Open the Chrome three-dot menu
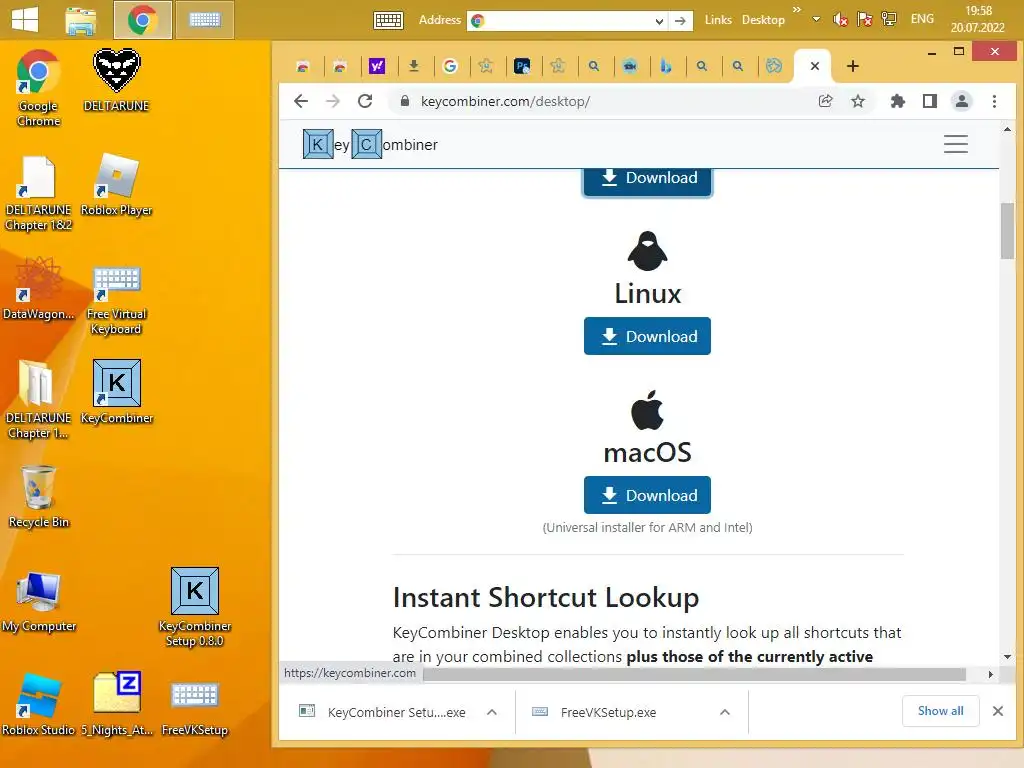Image resolution: width=1024 pixels, height=768 pixels. coord(994,101)
